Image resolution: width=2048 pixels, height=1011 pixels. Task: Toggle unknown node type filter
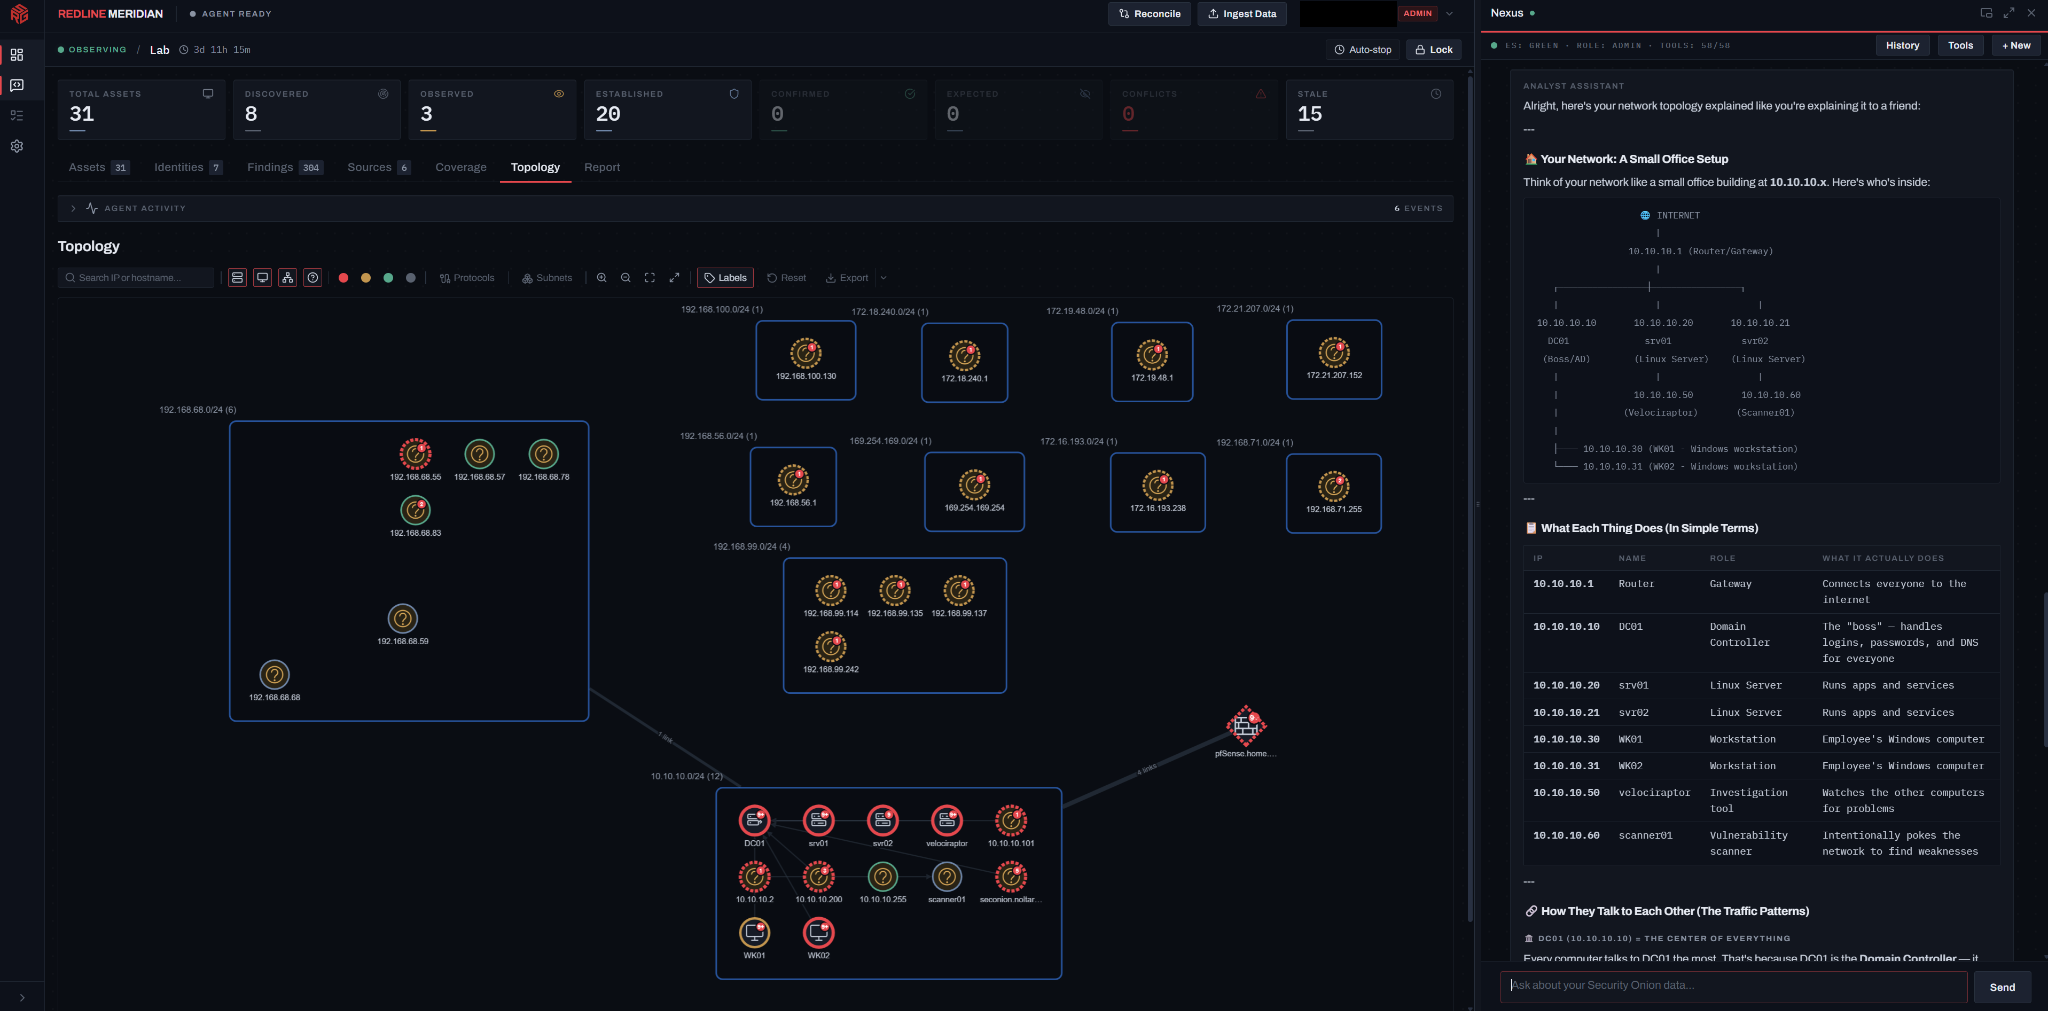[313, 278]
